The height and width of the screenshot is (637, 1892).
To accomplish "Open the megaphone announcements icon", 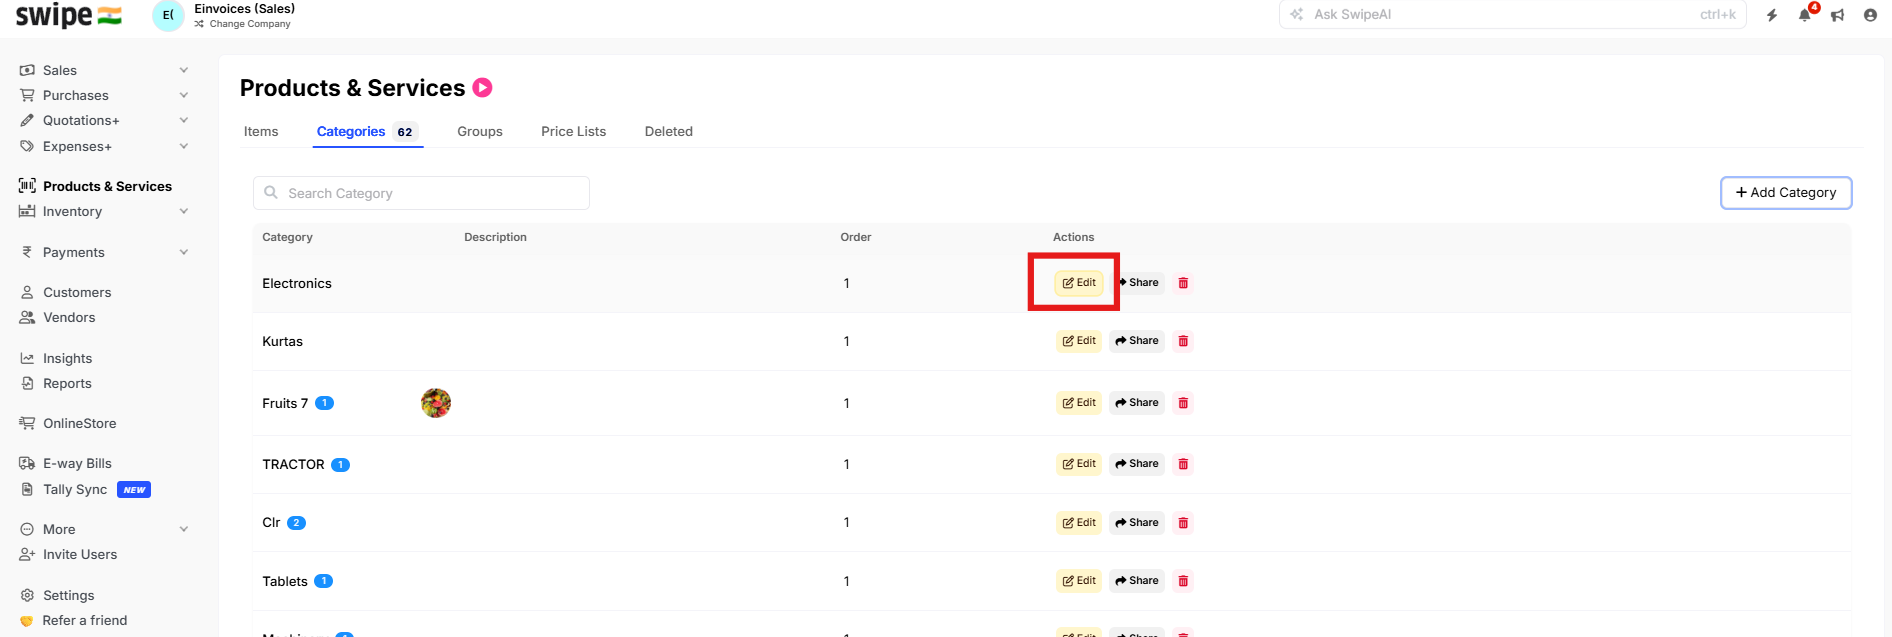I will [x=1837, y=15].
